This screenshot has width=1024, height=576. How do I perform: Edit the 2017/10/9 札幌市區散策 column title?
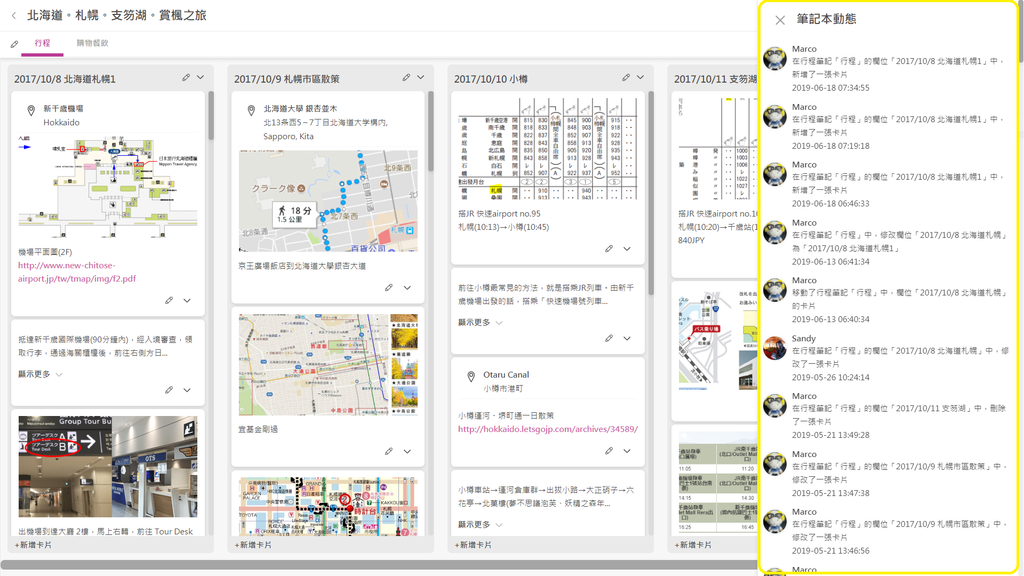pyautogui.click(x=406, y=77)
